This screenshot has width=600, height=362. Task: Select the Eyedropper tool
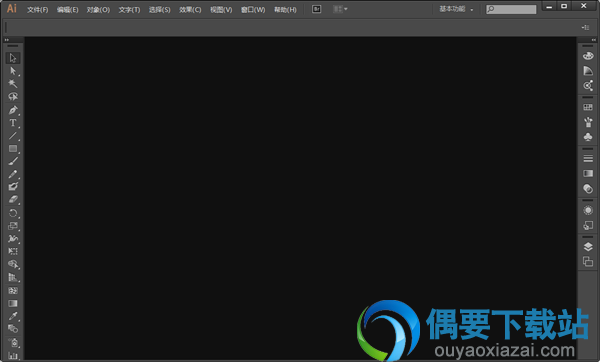pos(13,316)
